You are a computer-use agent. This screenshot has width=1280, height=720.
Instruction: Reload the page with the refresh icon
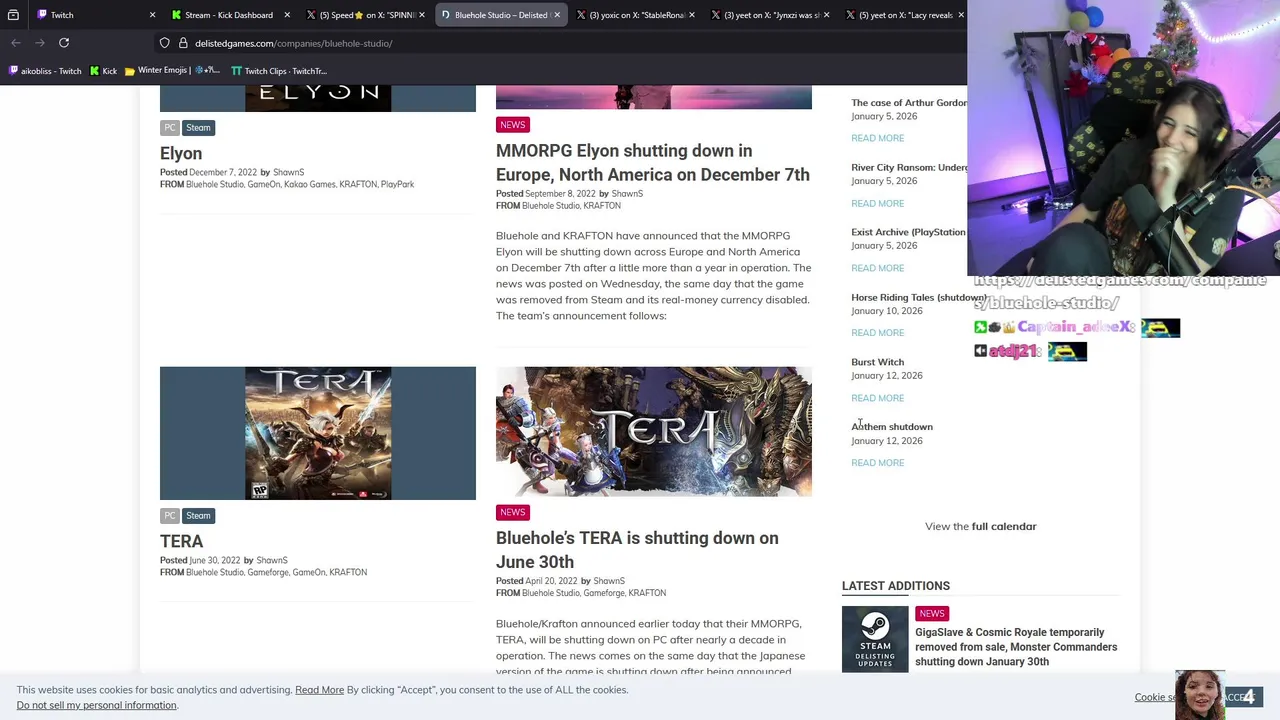64,43
